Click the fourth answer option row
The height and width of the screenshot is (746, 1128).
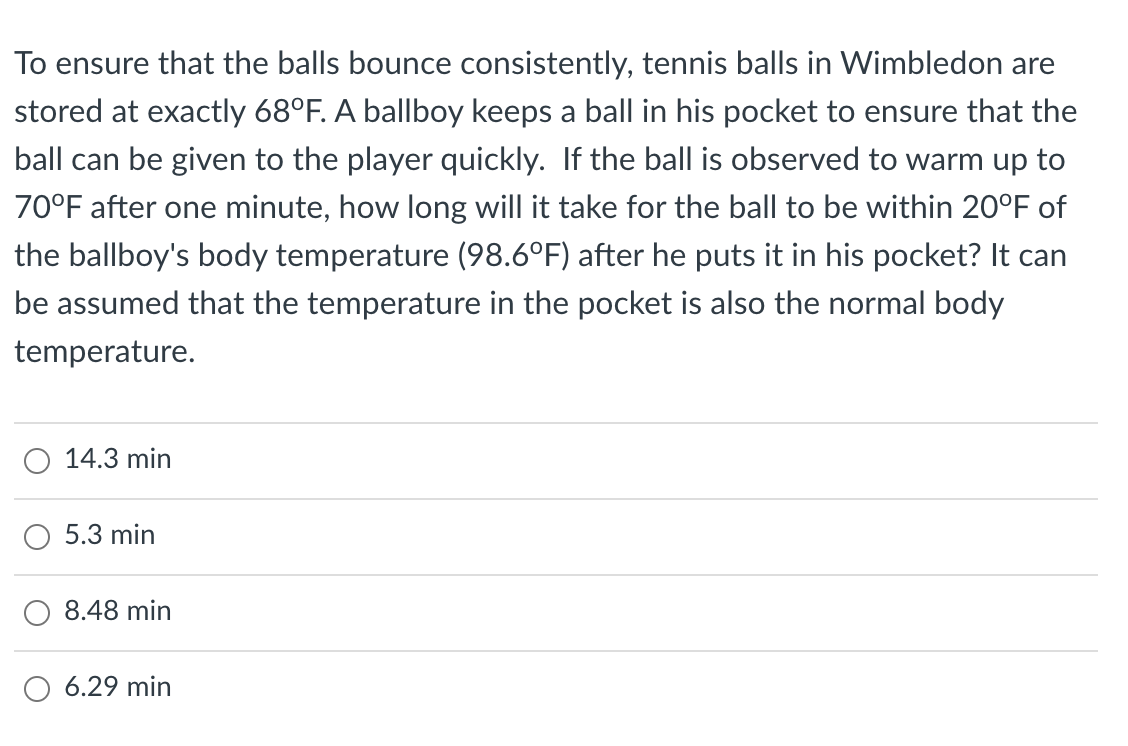tap(300, 687)
